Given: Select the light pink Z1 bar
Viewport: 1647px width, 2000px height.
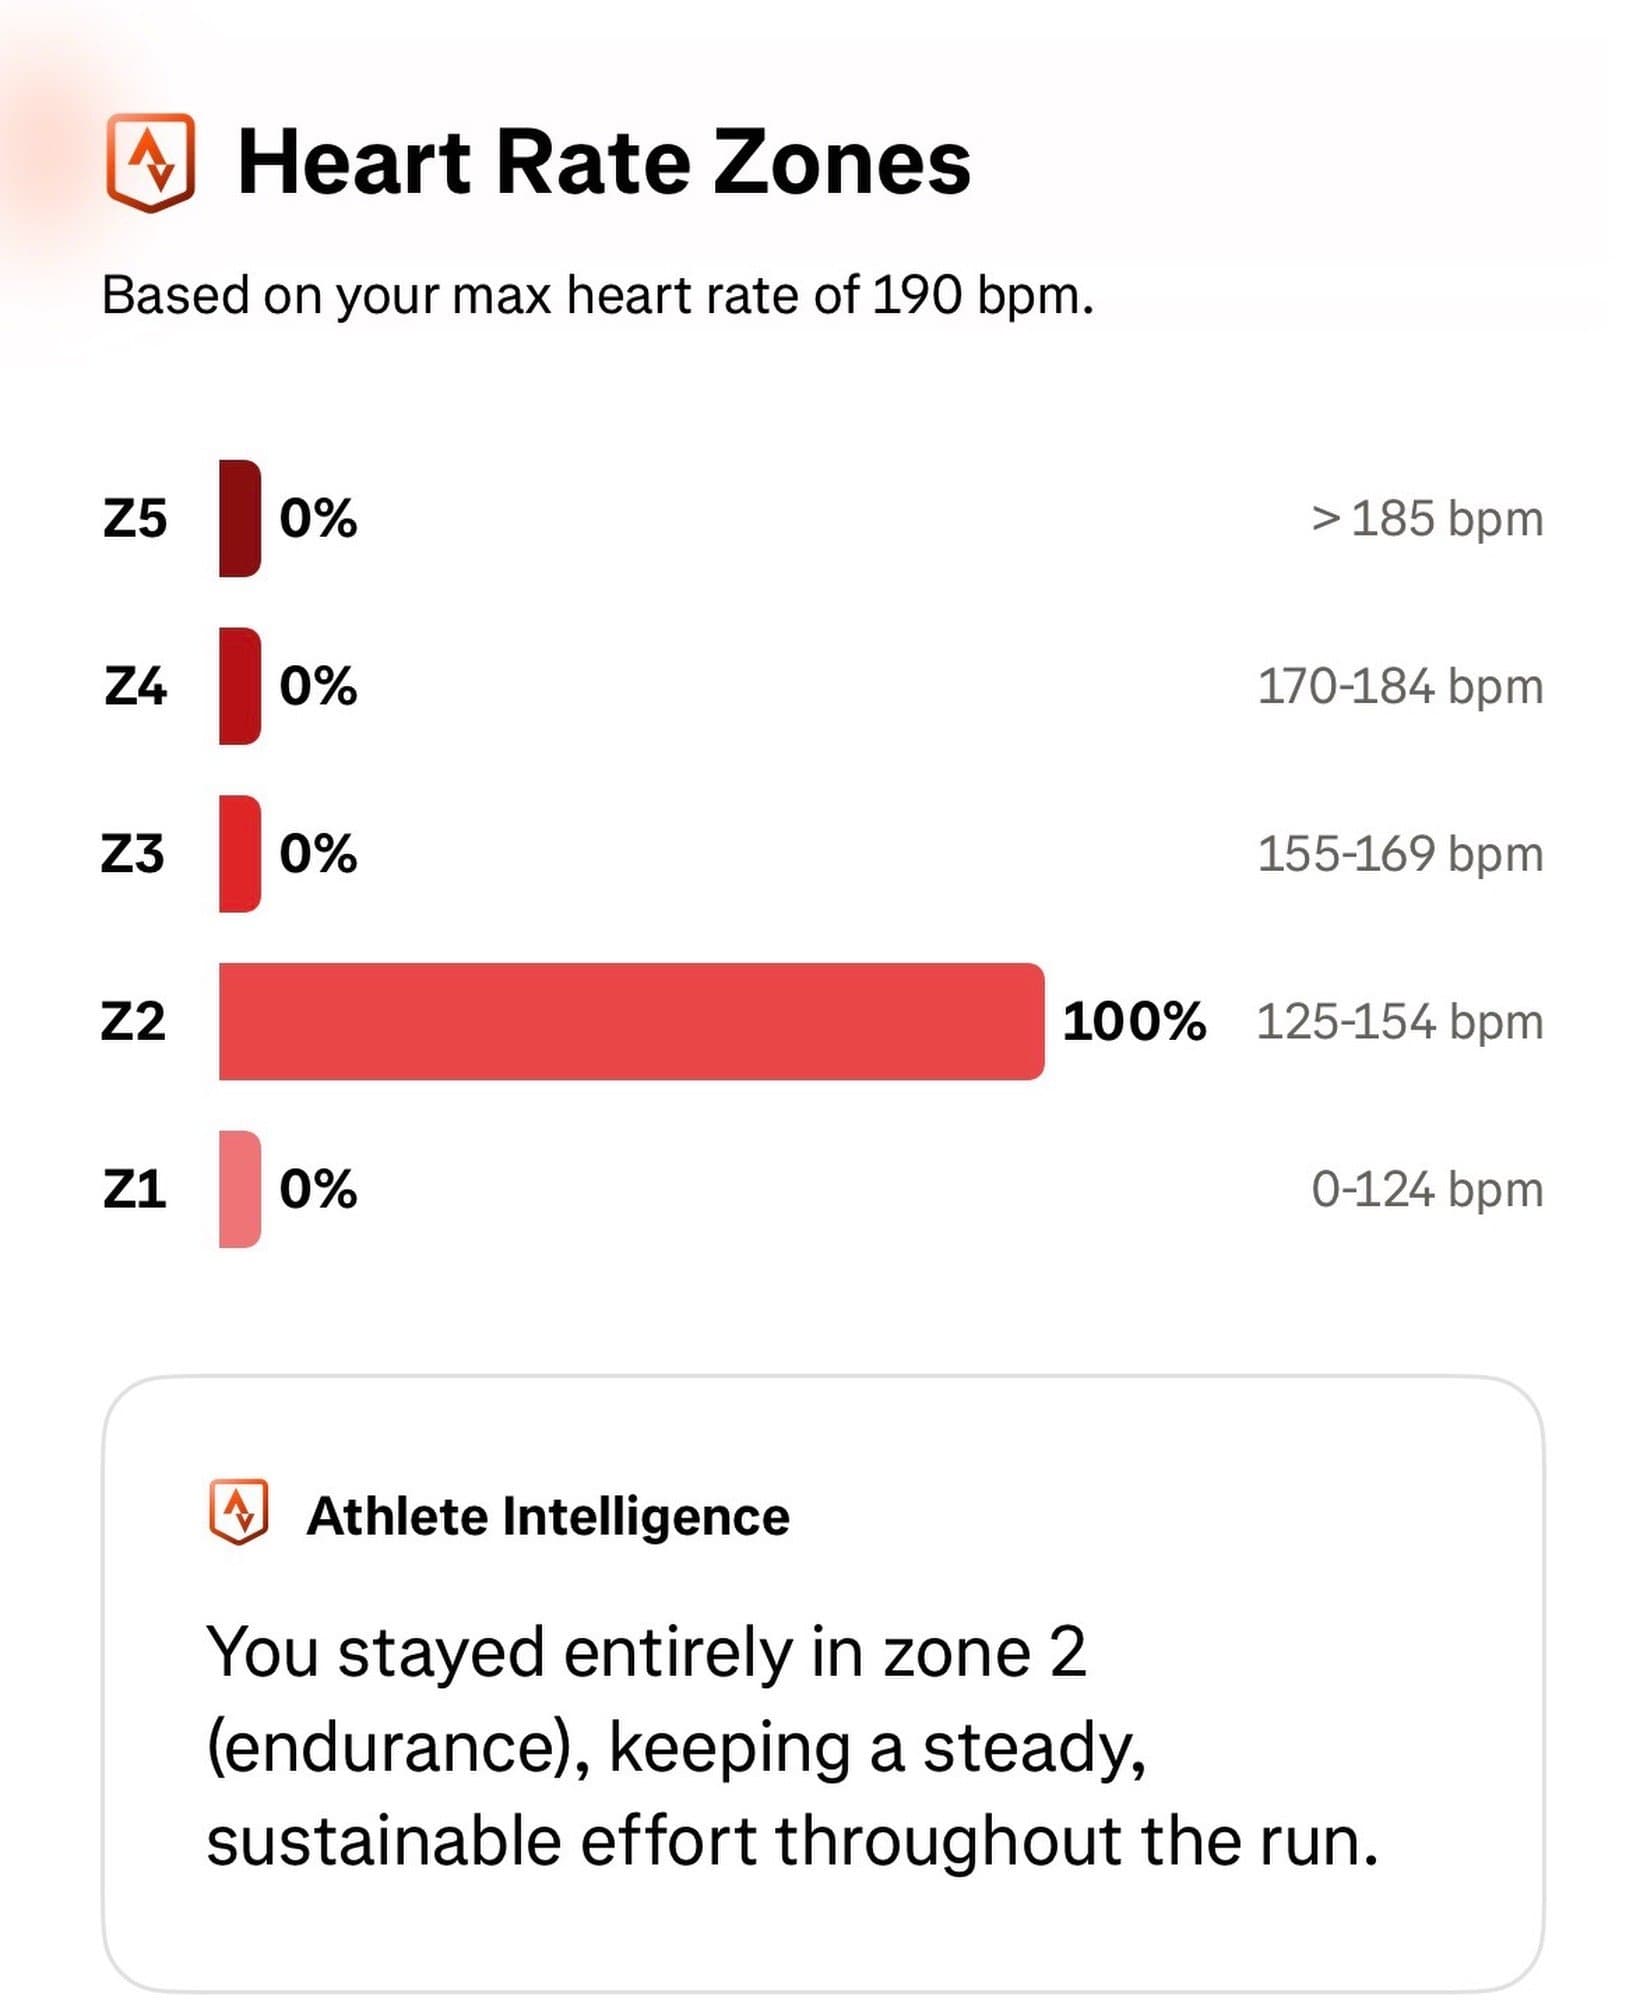Looking at the screenshot, I should (240, 1189).
